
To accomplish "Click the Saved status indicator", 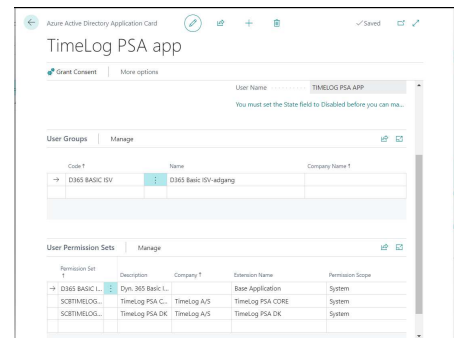I will (x=368, y=23).
